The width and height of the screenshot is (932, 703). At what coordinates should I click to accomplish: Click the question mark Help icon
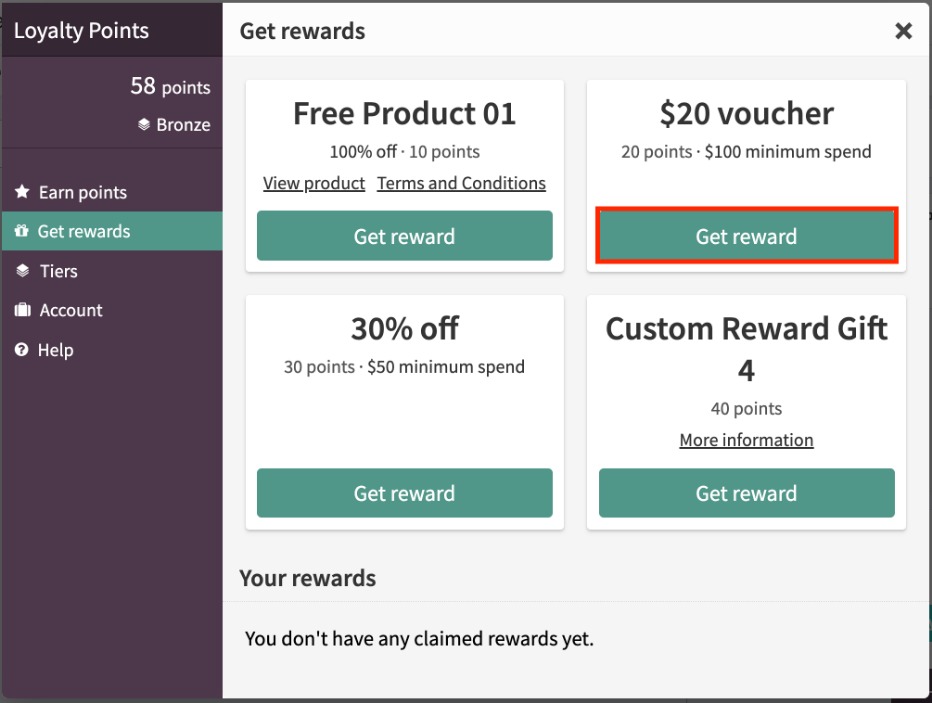[21, 349]
